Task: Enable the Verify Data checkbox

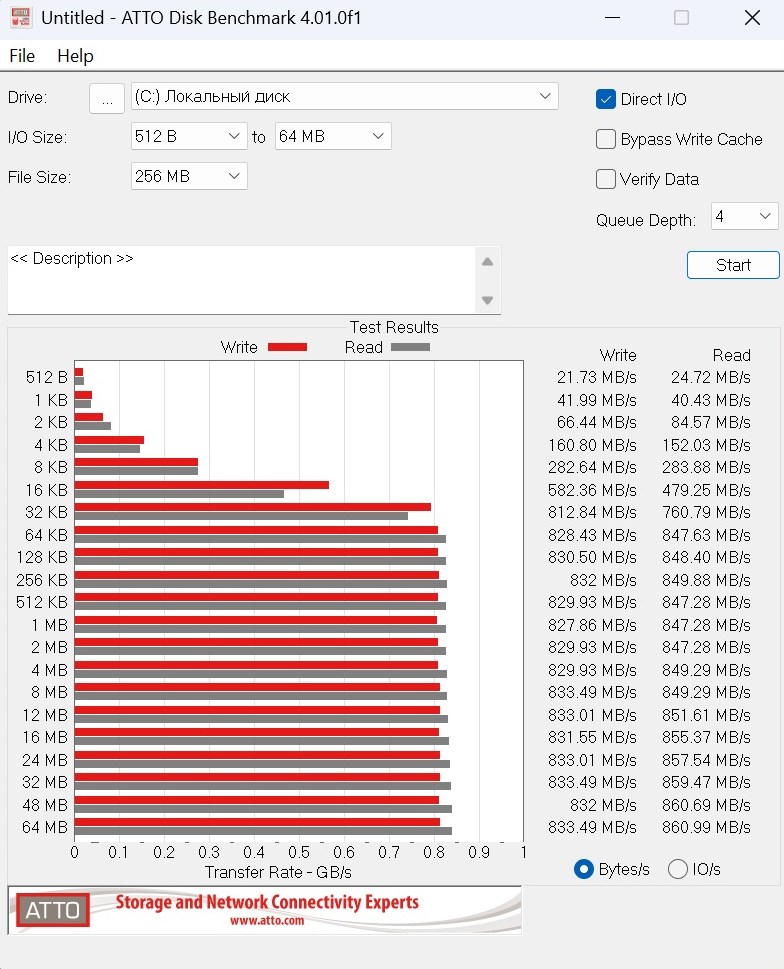Action: click(605, 179)
